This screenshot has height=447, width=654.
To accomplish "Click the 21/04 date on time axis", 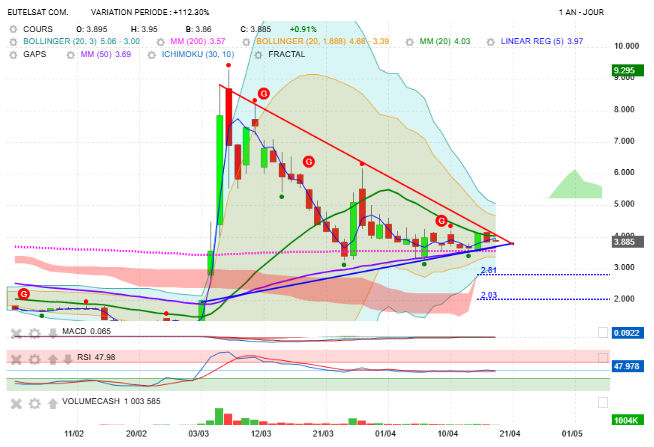I will [510, 434].
